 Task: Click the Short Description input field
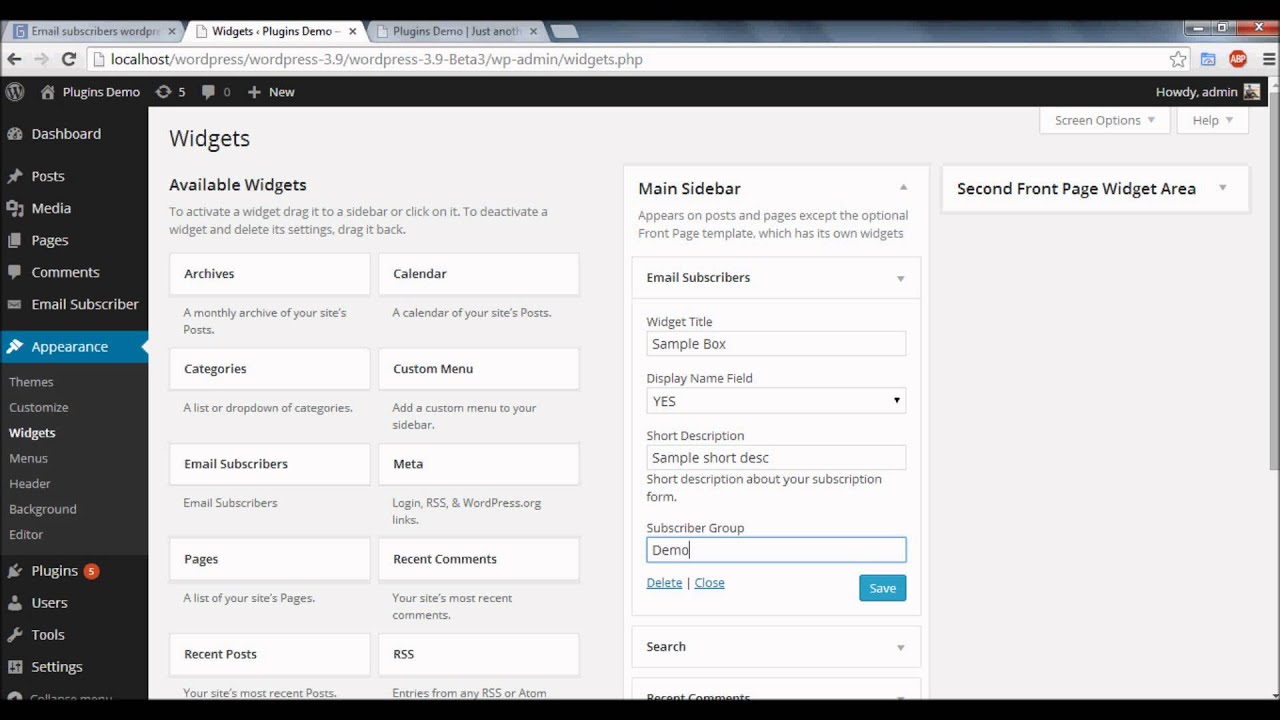pos(776,458)
